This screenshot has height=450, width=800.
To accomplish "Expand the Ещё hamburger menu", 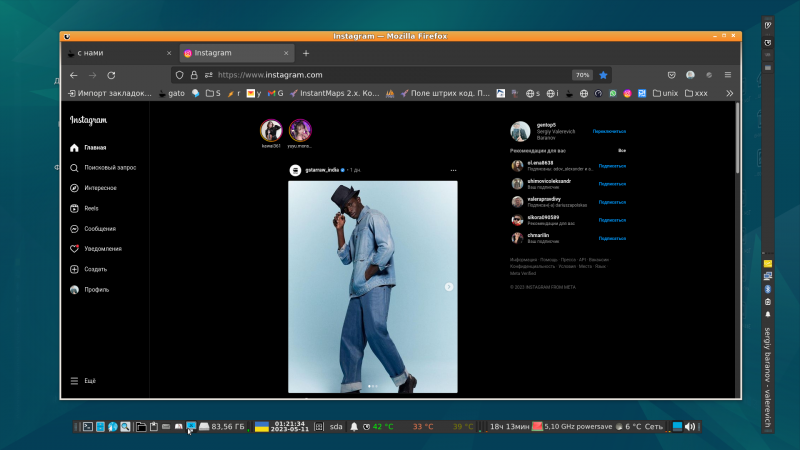I will [x=74, y=381].
